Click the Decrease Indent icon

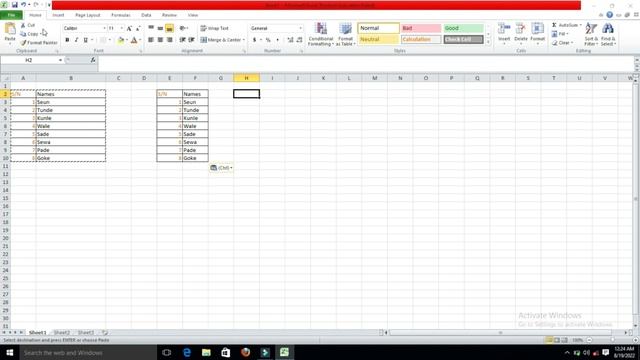(182, 40)
